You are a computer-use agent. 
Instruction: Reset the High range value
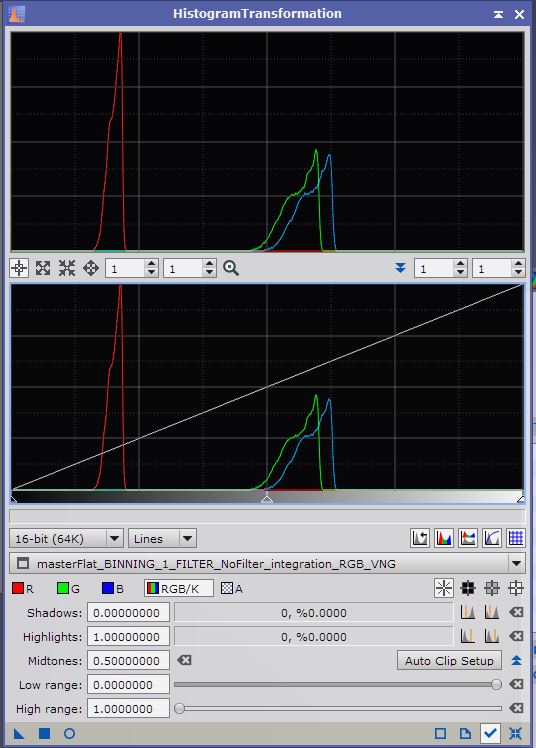516,708
